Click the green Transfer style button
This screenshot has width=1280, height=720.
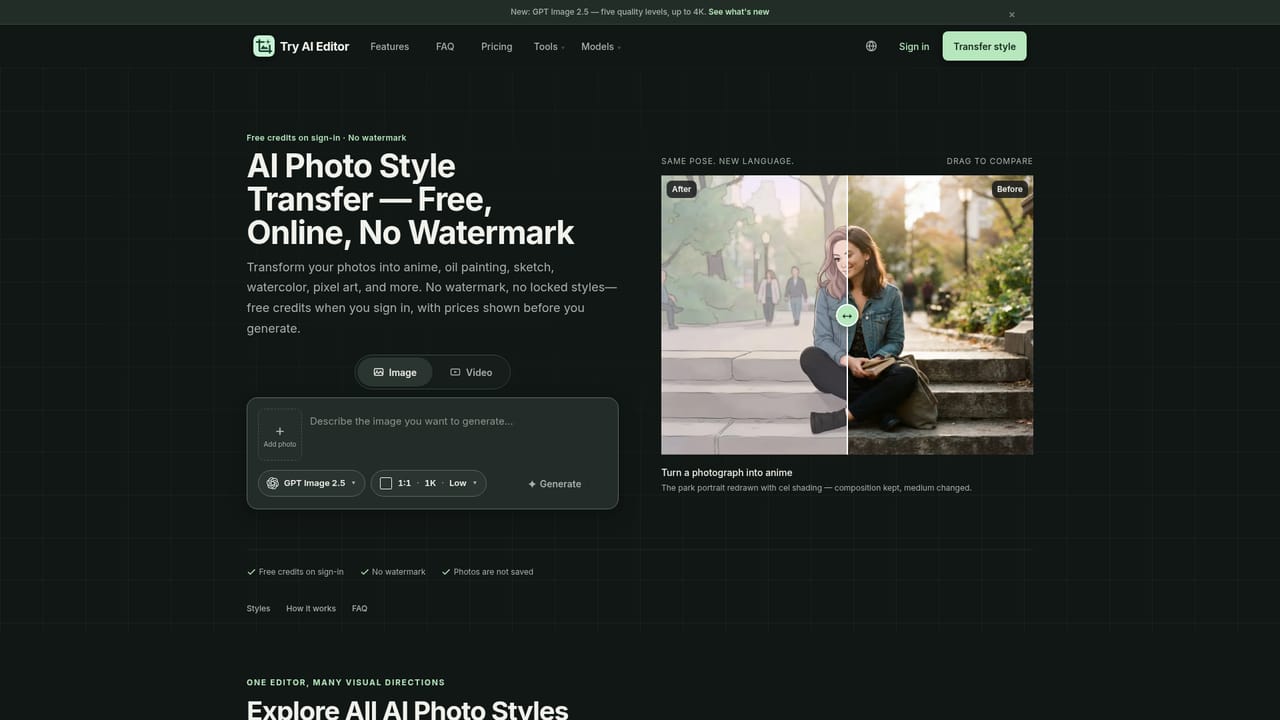(985, 46)
